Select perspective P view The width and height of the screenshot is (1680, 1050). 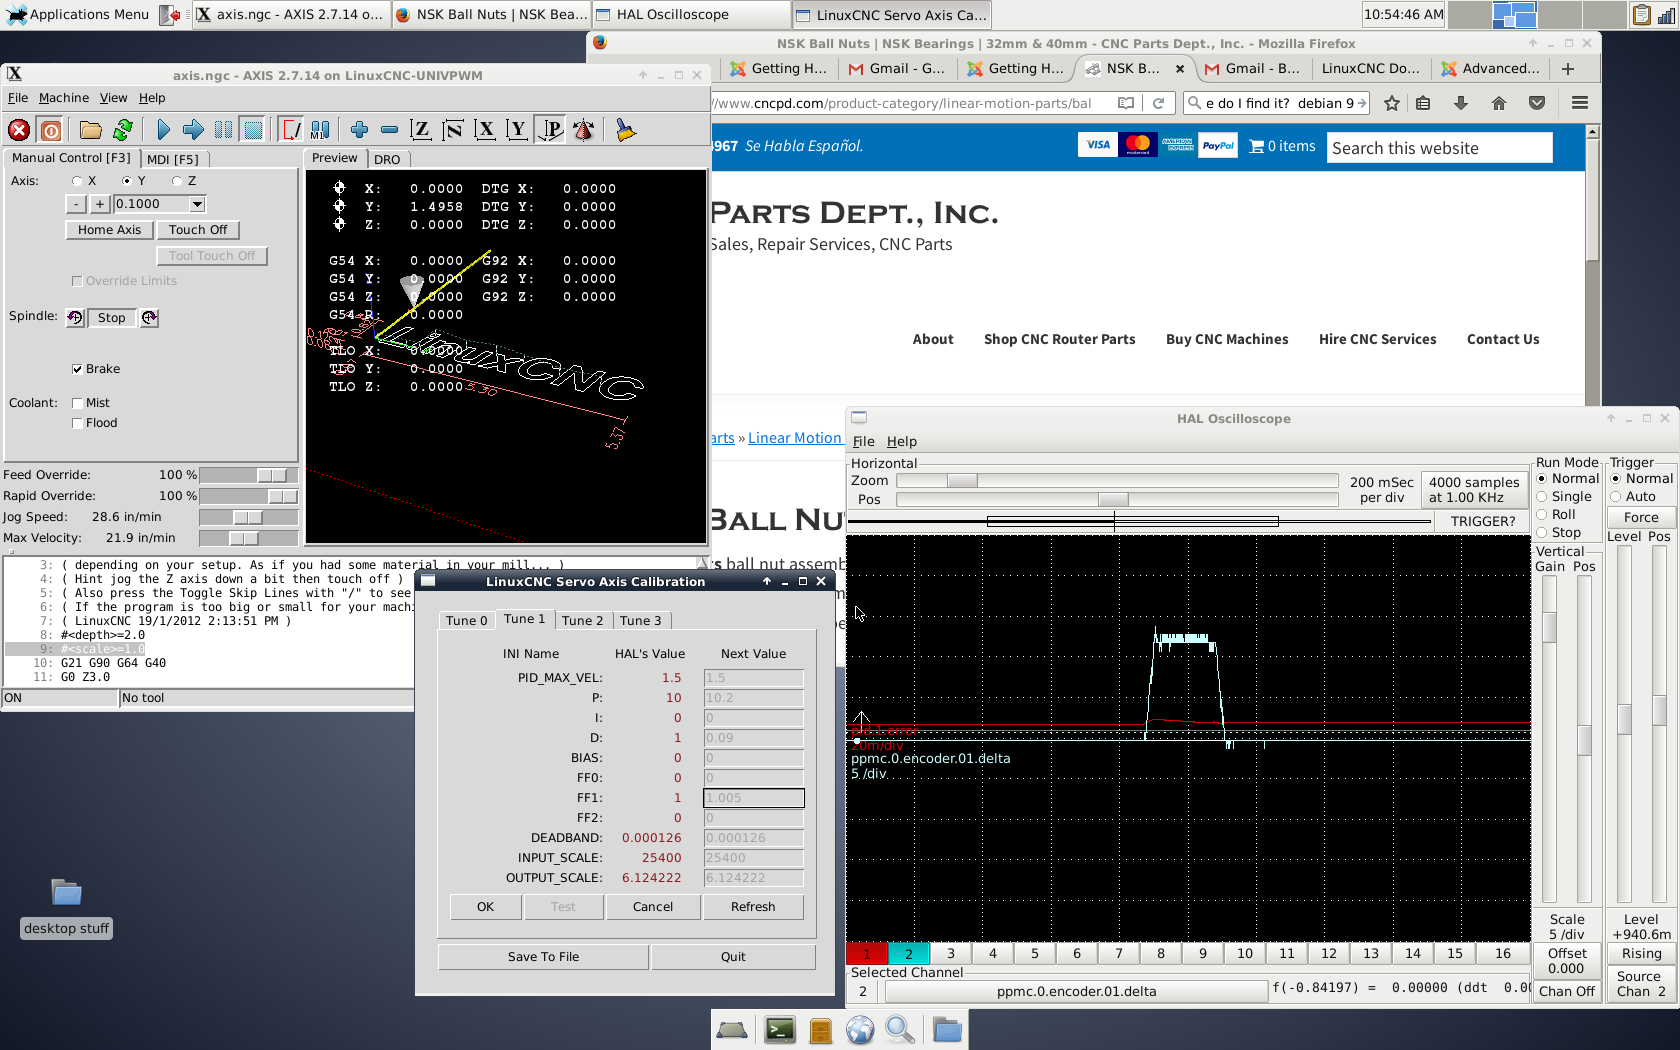551,130
